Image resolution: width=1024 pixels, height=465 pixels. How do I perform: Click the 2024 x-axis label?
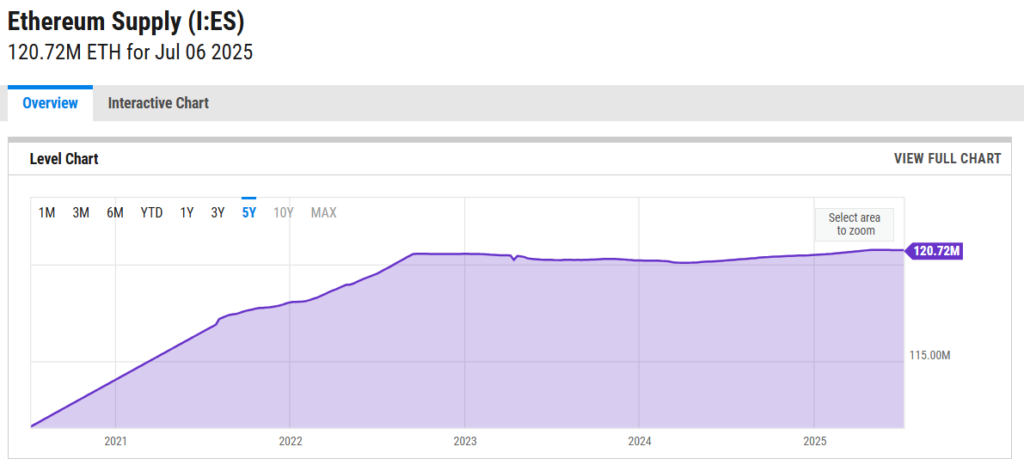pyautogui.click(x=640, y=441)
